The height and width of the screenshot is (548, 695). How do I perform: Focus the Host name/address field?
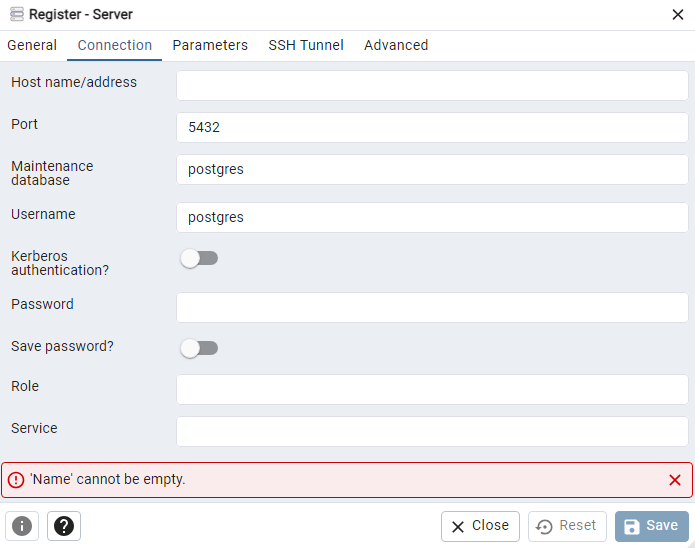point(432,85)
